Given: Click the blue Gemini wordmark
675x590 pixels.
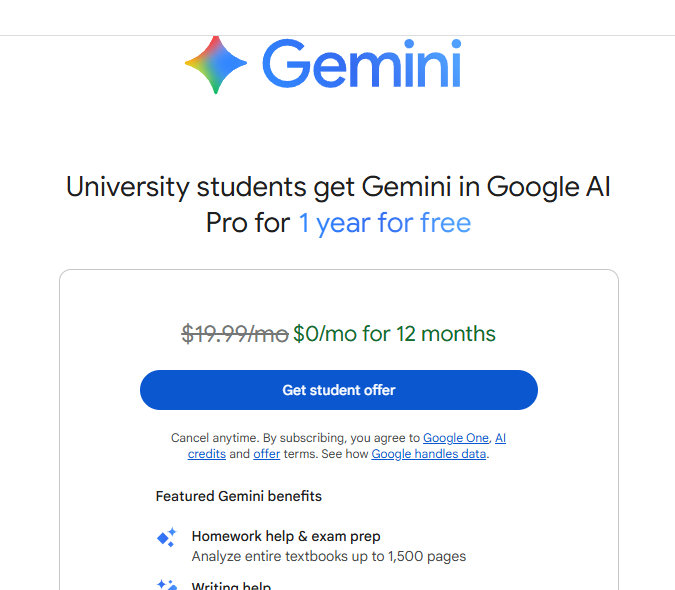Looking at the screenshot, I should pos(362,65).
